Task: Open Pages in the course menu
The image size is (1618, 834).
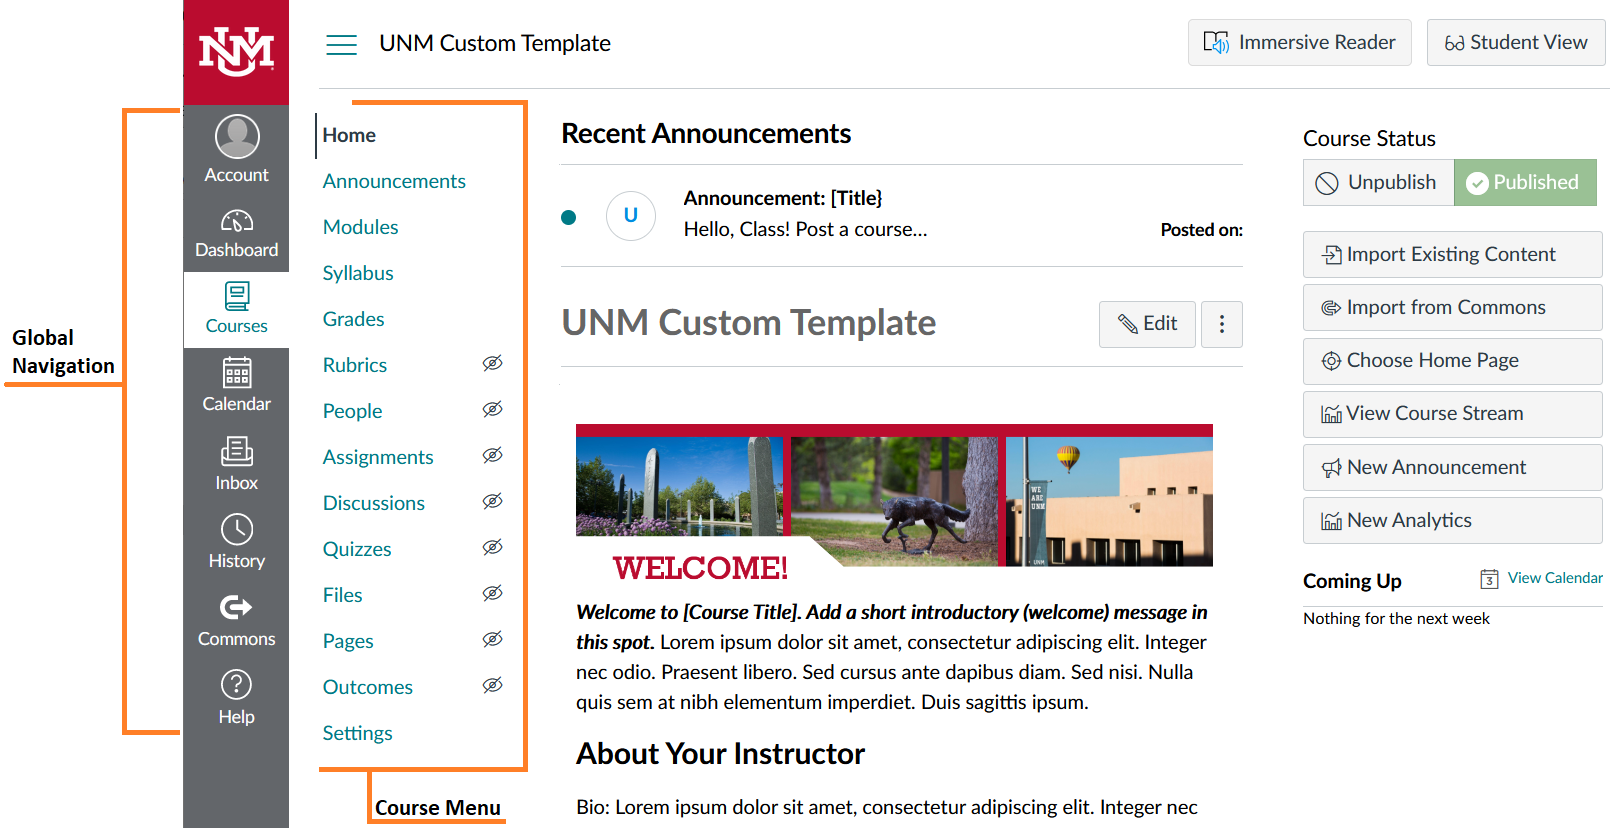Action: [348, 641]
